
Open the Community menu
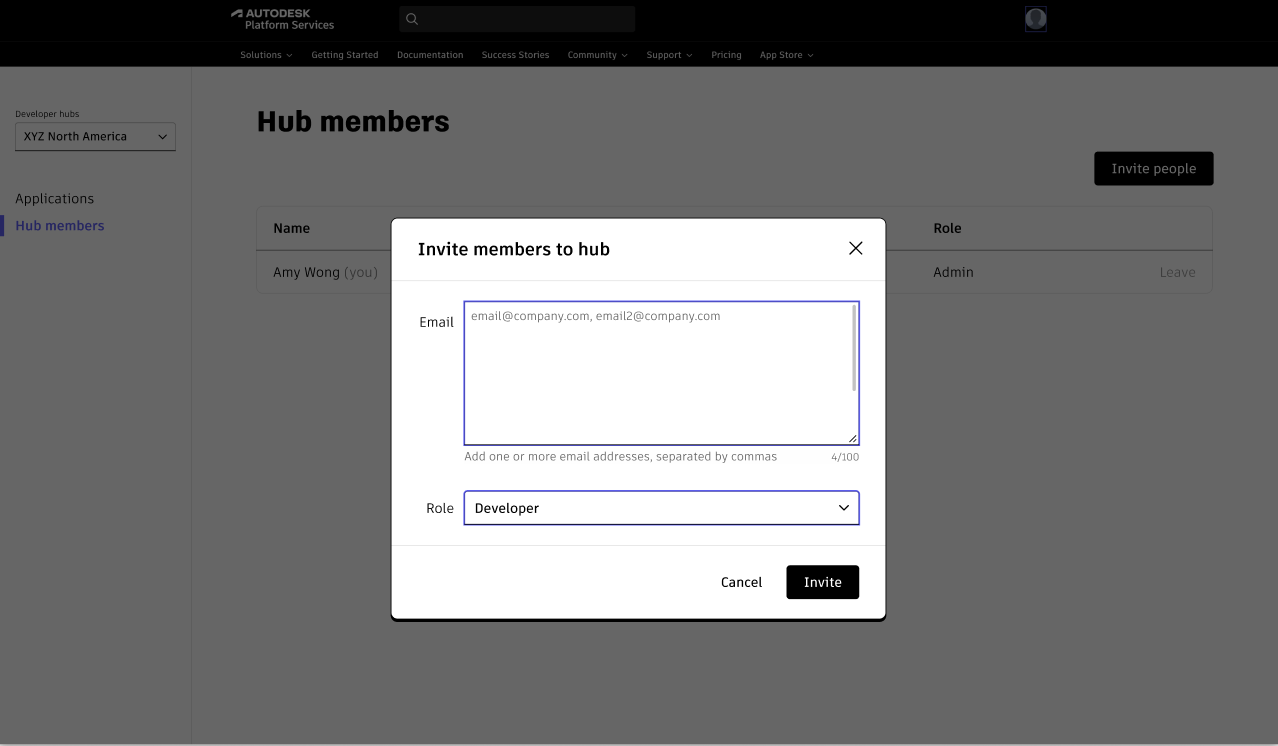[597, 55]
